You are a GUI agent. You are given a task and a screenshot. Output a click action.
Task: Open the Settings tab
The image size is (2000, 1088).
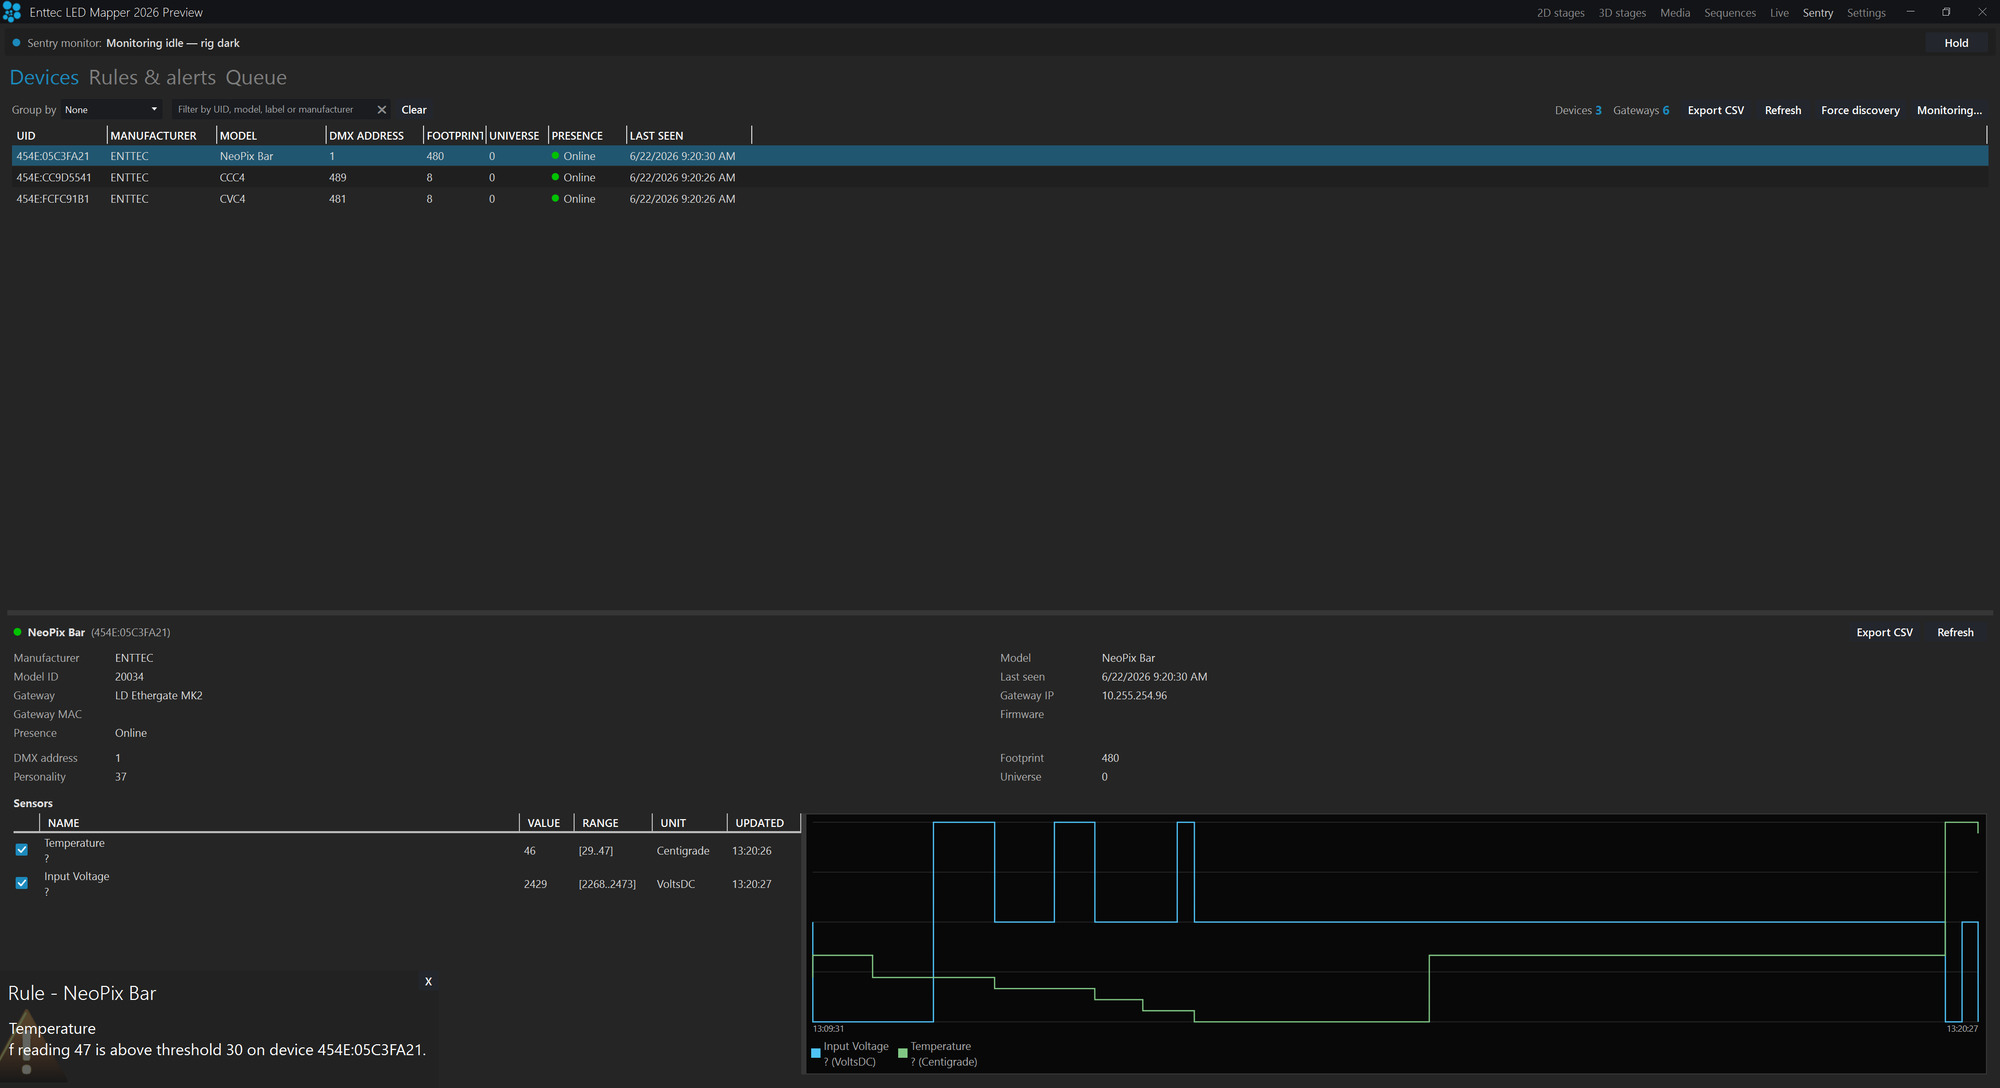point(1866,13)
